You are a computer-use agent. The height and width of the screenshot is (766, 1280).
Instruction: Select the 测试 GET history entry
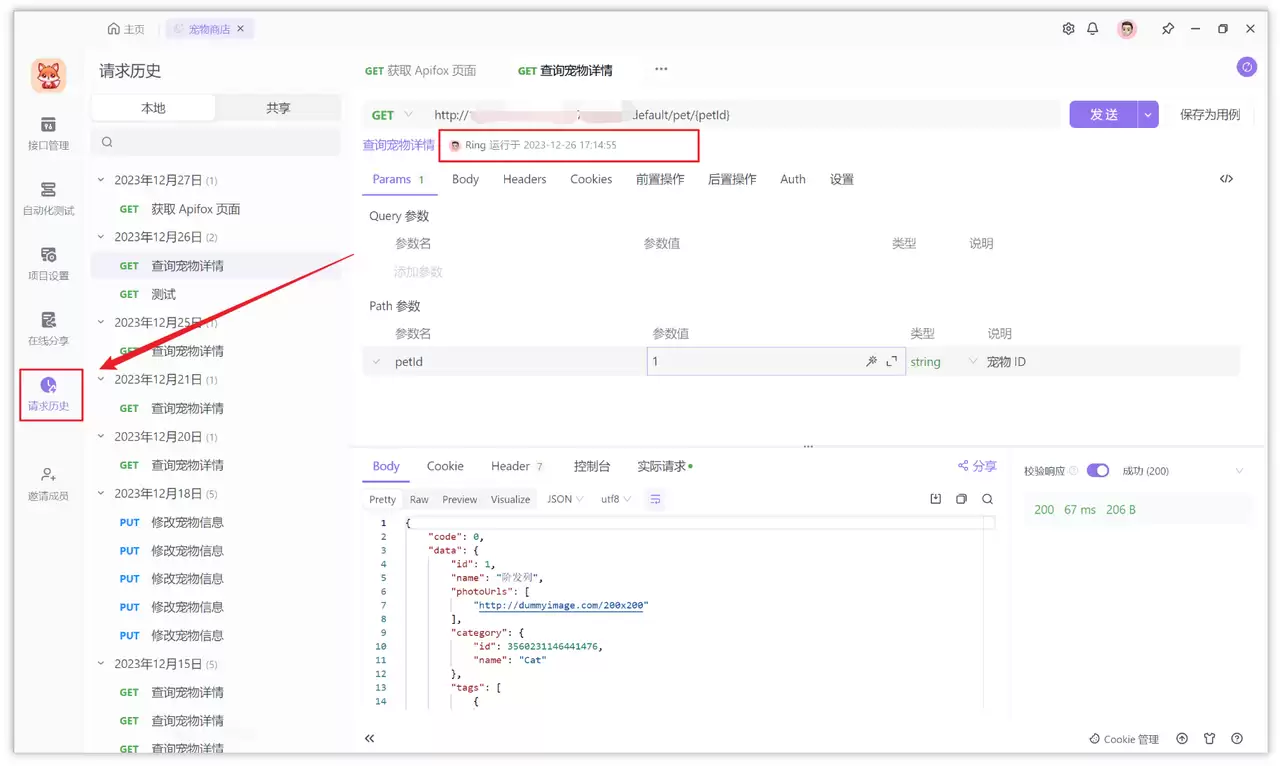216,294
